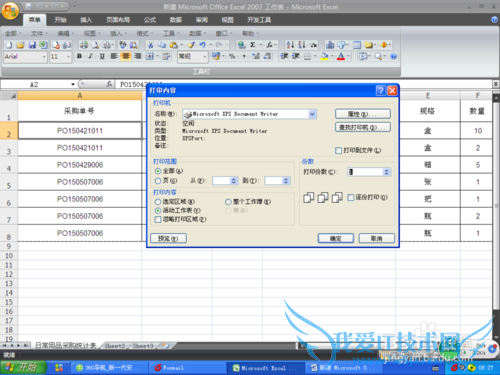Click the Fill Color paint bucket icon

[324, 56]
